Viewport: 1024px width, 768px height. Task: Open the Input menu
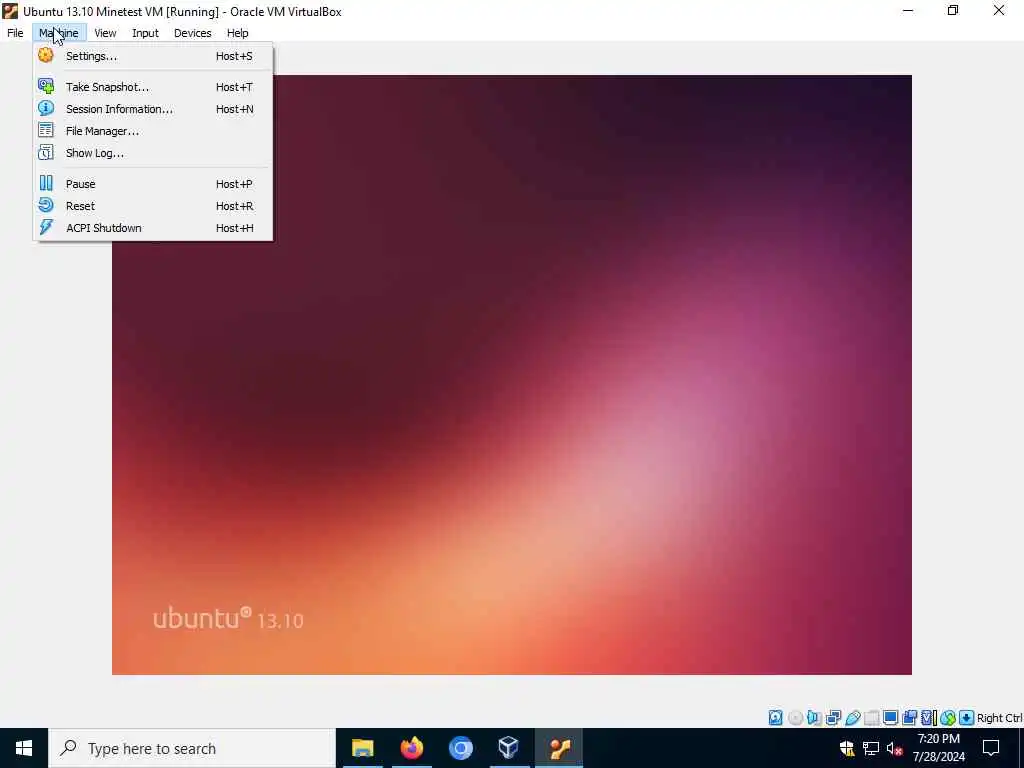coord(145,33)
